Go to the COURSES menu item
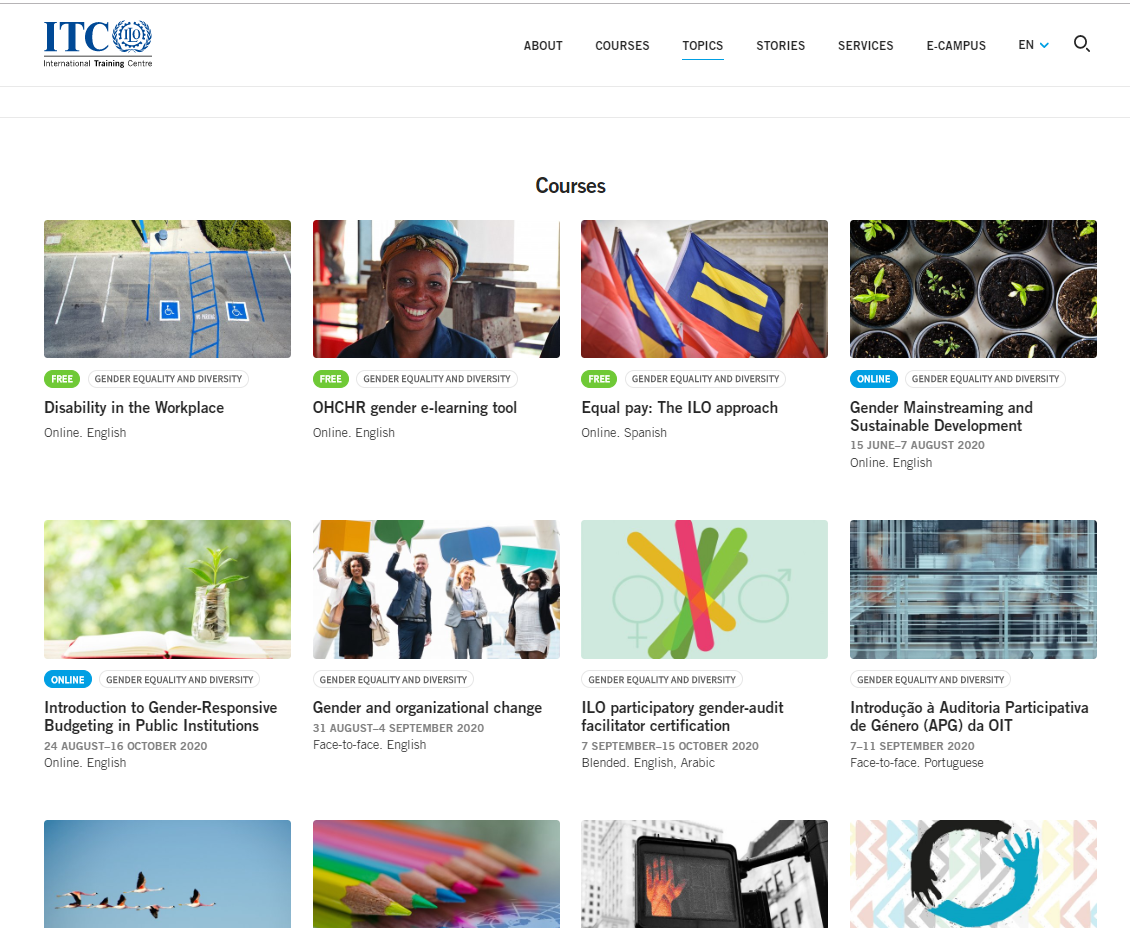1130x928 pixels. point(622,46)
